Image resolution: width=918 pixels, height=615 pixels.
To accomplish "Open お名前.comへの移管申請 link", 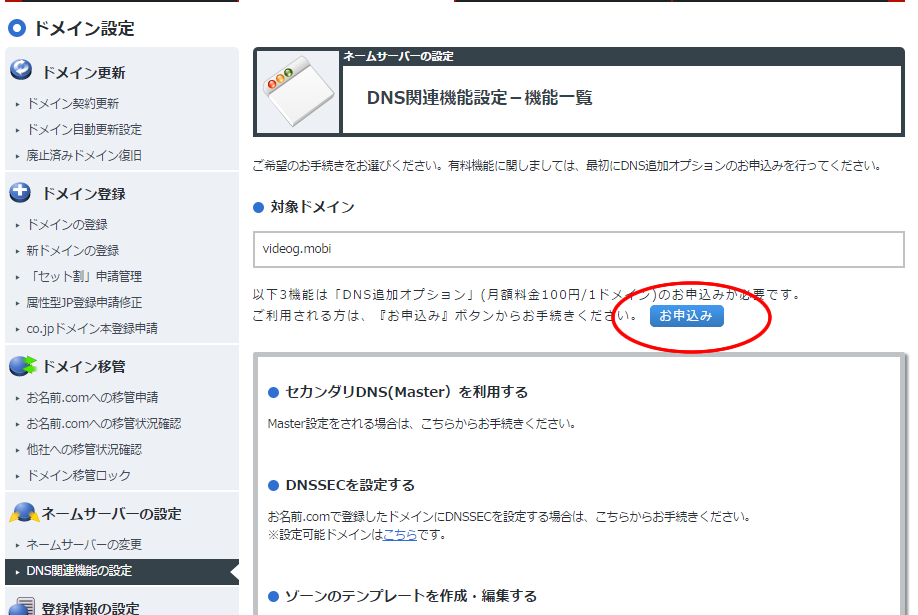I will (x=92, y=398).
